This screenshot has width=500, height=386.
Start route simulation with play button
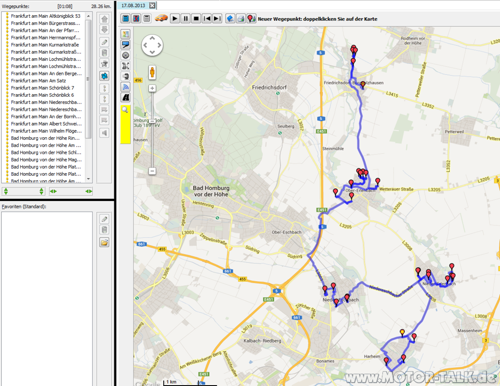pos(175,19)
